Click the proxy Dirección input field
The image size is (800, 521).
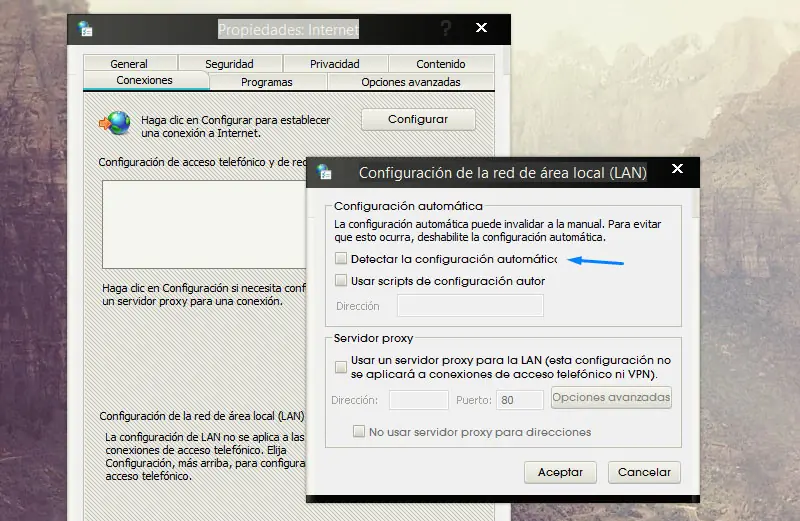pyautogui.click(x=419, y=400)
